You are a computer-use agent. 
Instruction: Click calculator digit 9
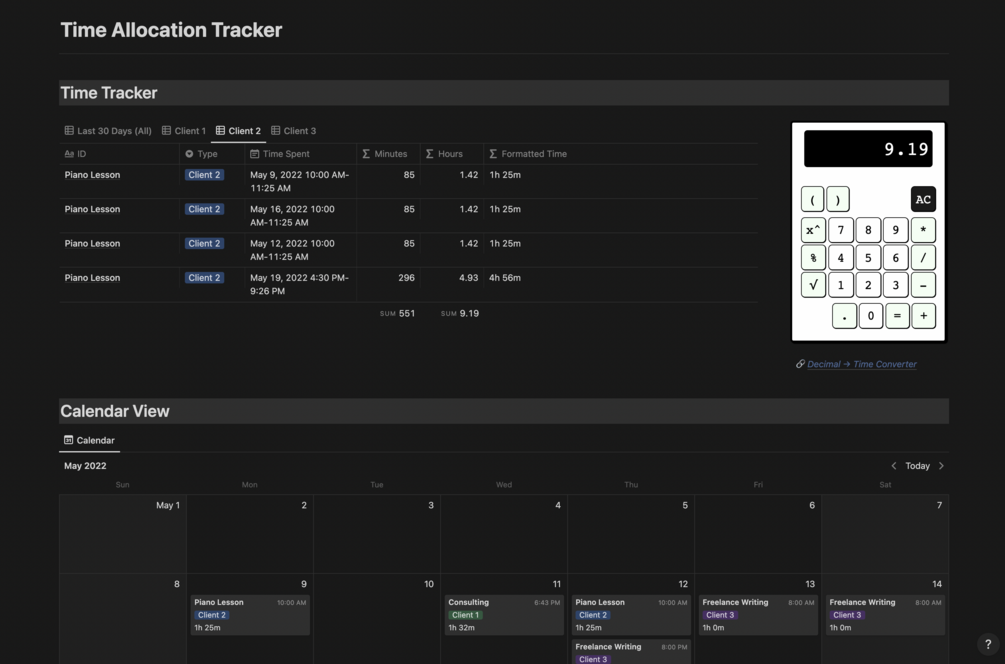pyautogui.click(x=896, y=230)
